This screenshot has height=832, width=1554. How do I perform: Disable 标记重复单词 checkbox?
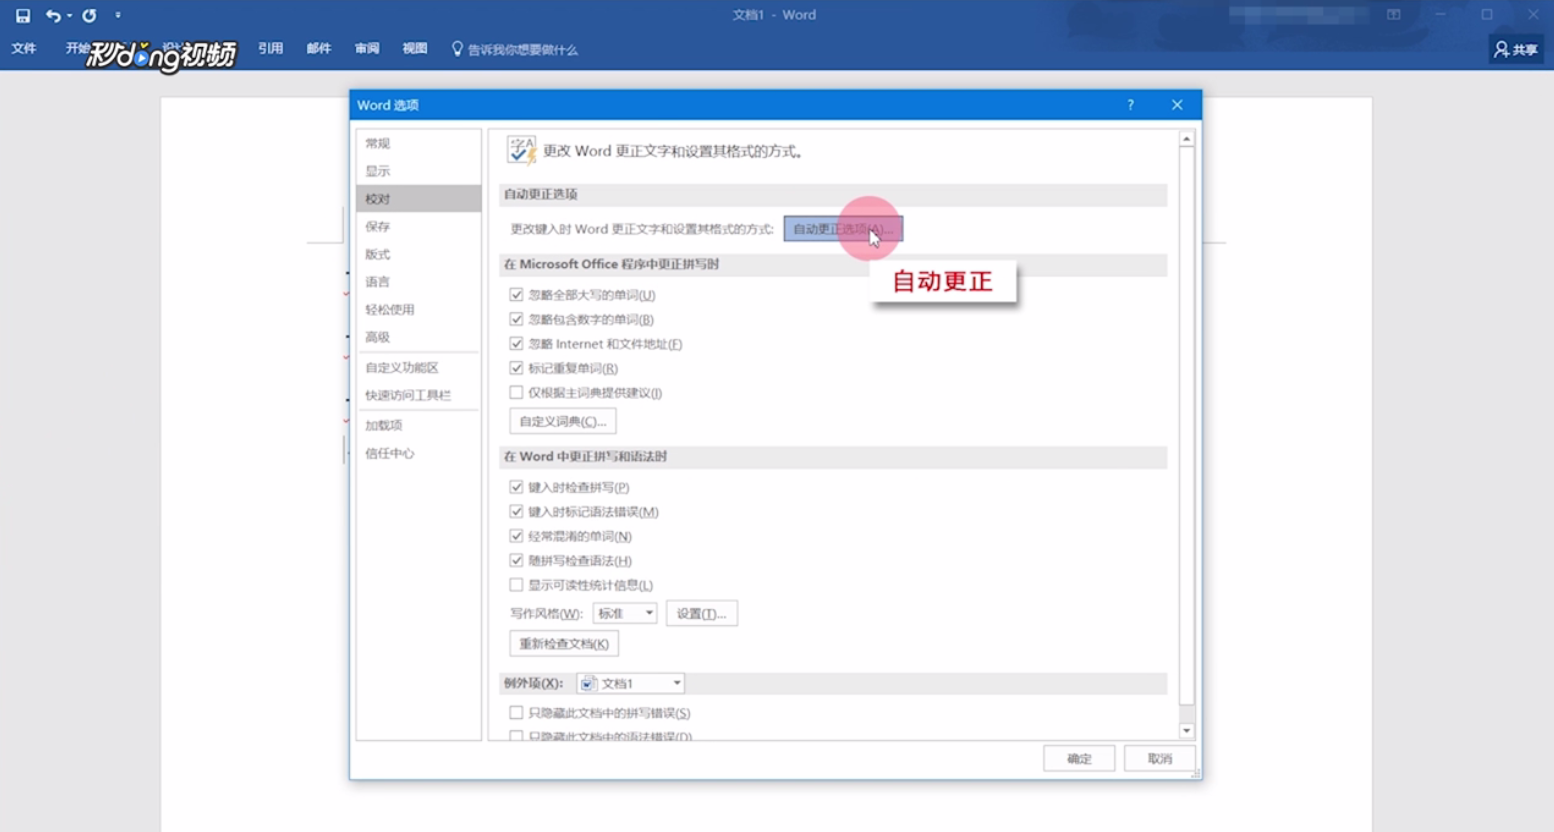[515, 367]
